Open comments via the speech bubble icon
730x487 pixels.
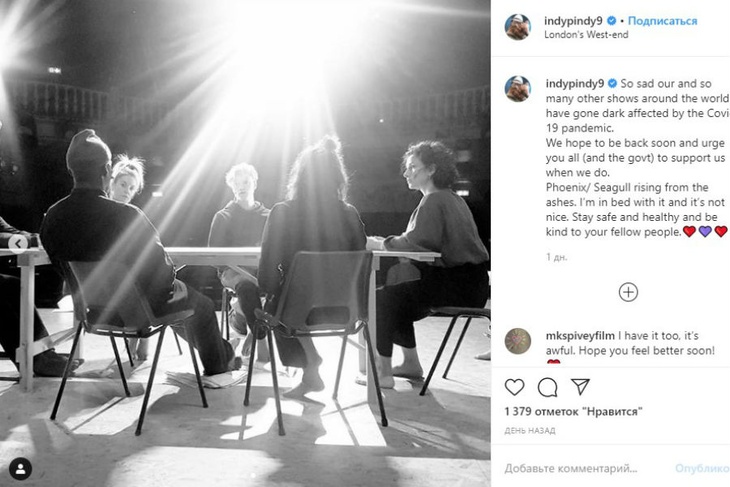pyautogui.click(x=548, y=387)
